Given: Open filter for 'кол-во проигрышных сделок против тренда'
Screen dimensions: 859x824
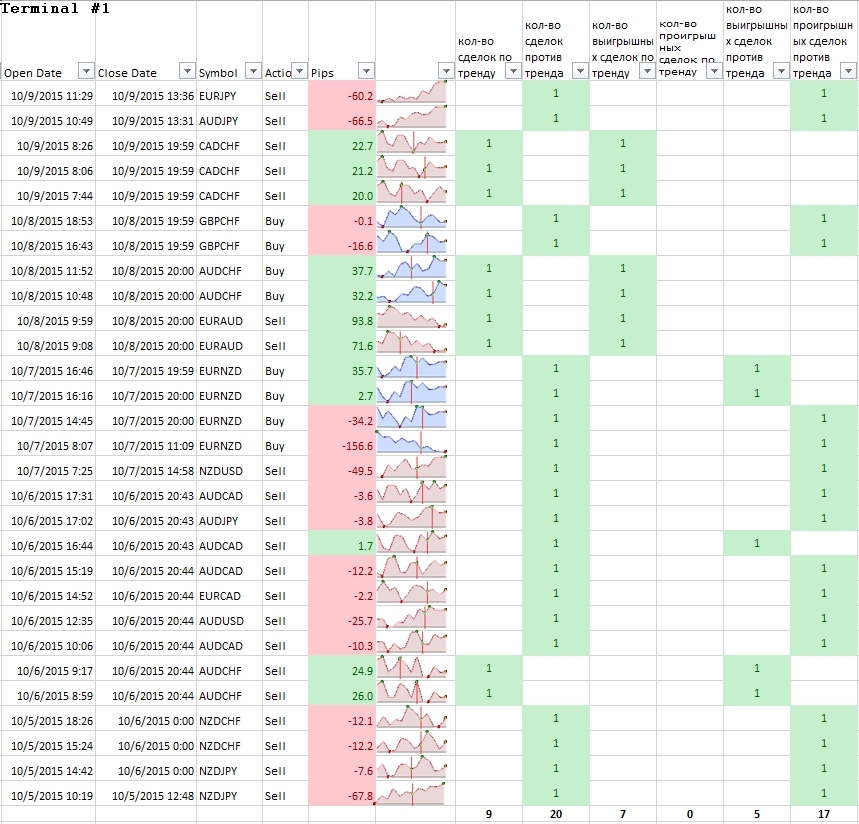Looking at the screenshot, I should 849,71.
